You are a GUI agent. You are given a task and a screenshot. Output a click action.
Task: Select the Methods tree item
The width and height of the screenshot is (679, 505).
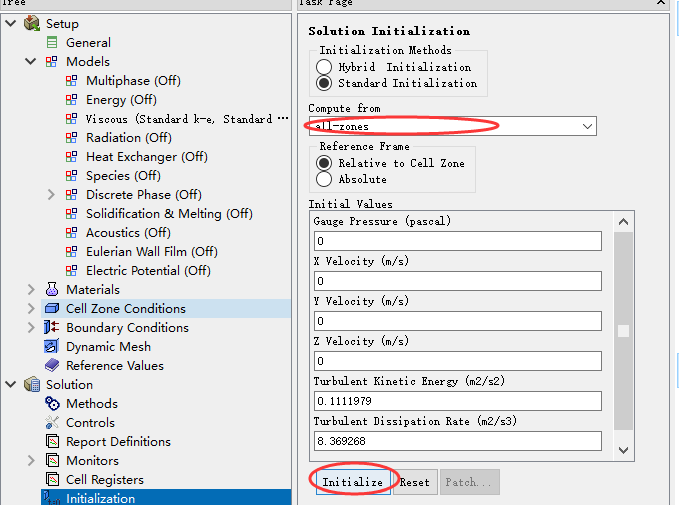pos(92,404)
